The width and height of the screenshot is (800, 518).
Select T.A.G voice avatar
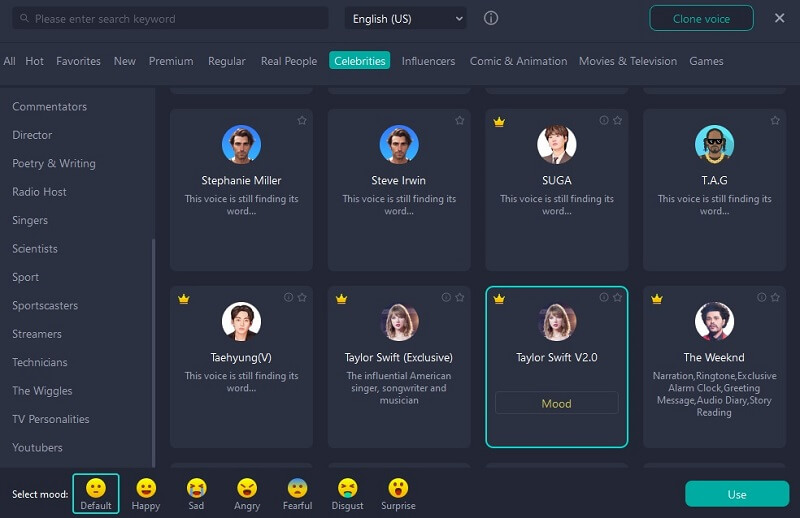tap(714, 144)
